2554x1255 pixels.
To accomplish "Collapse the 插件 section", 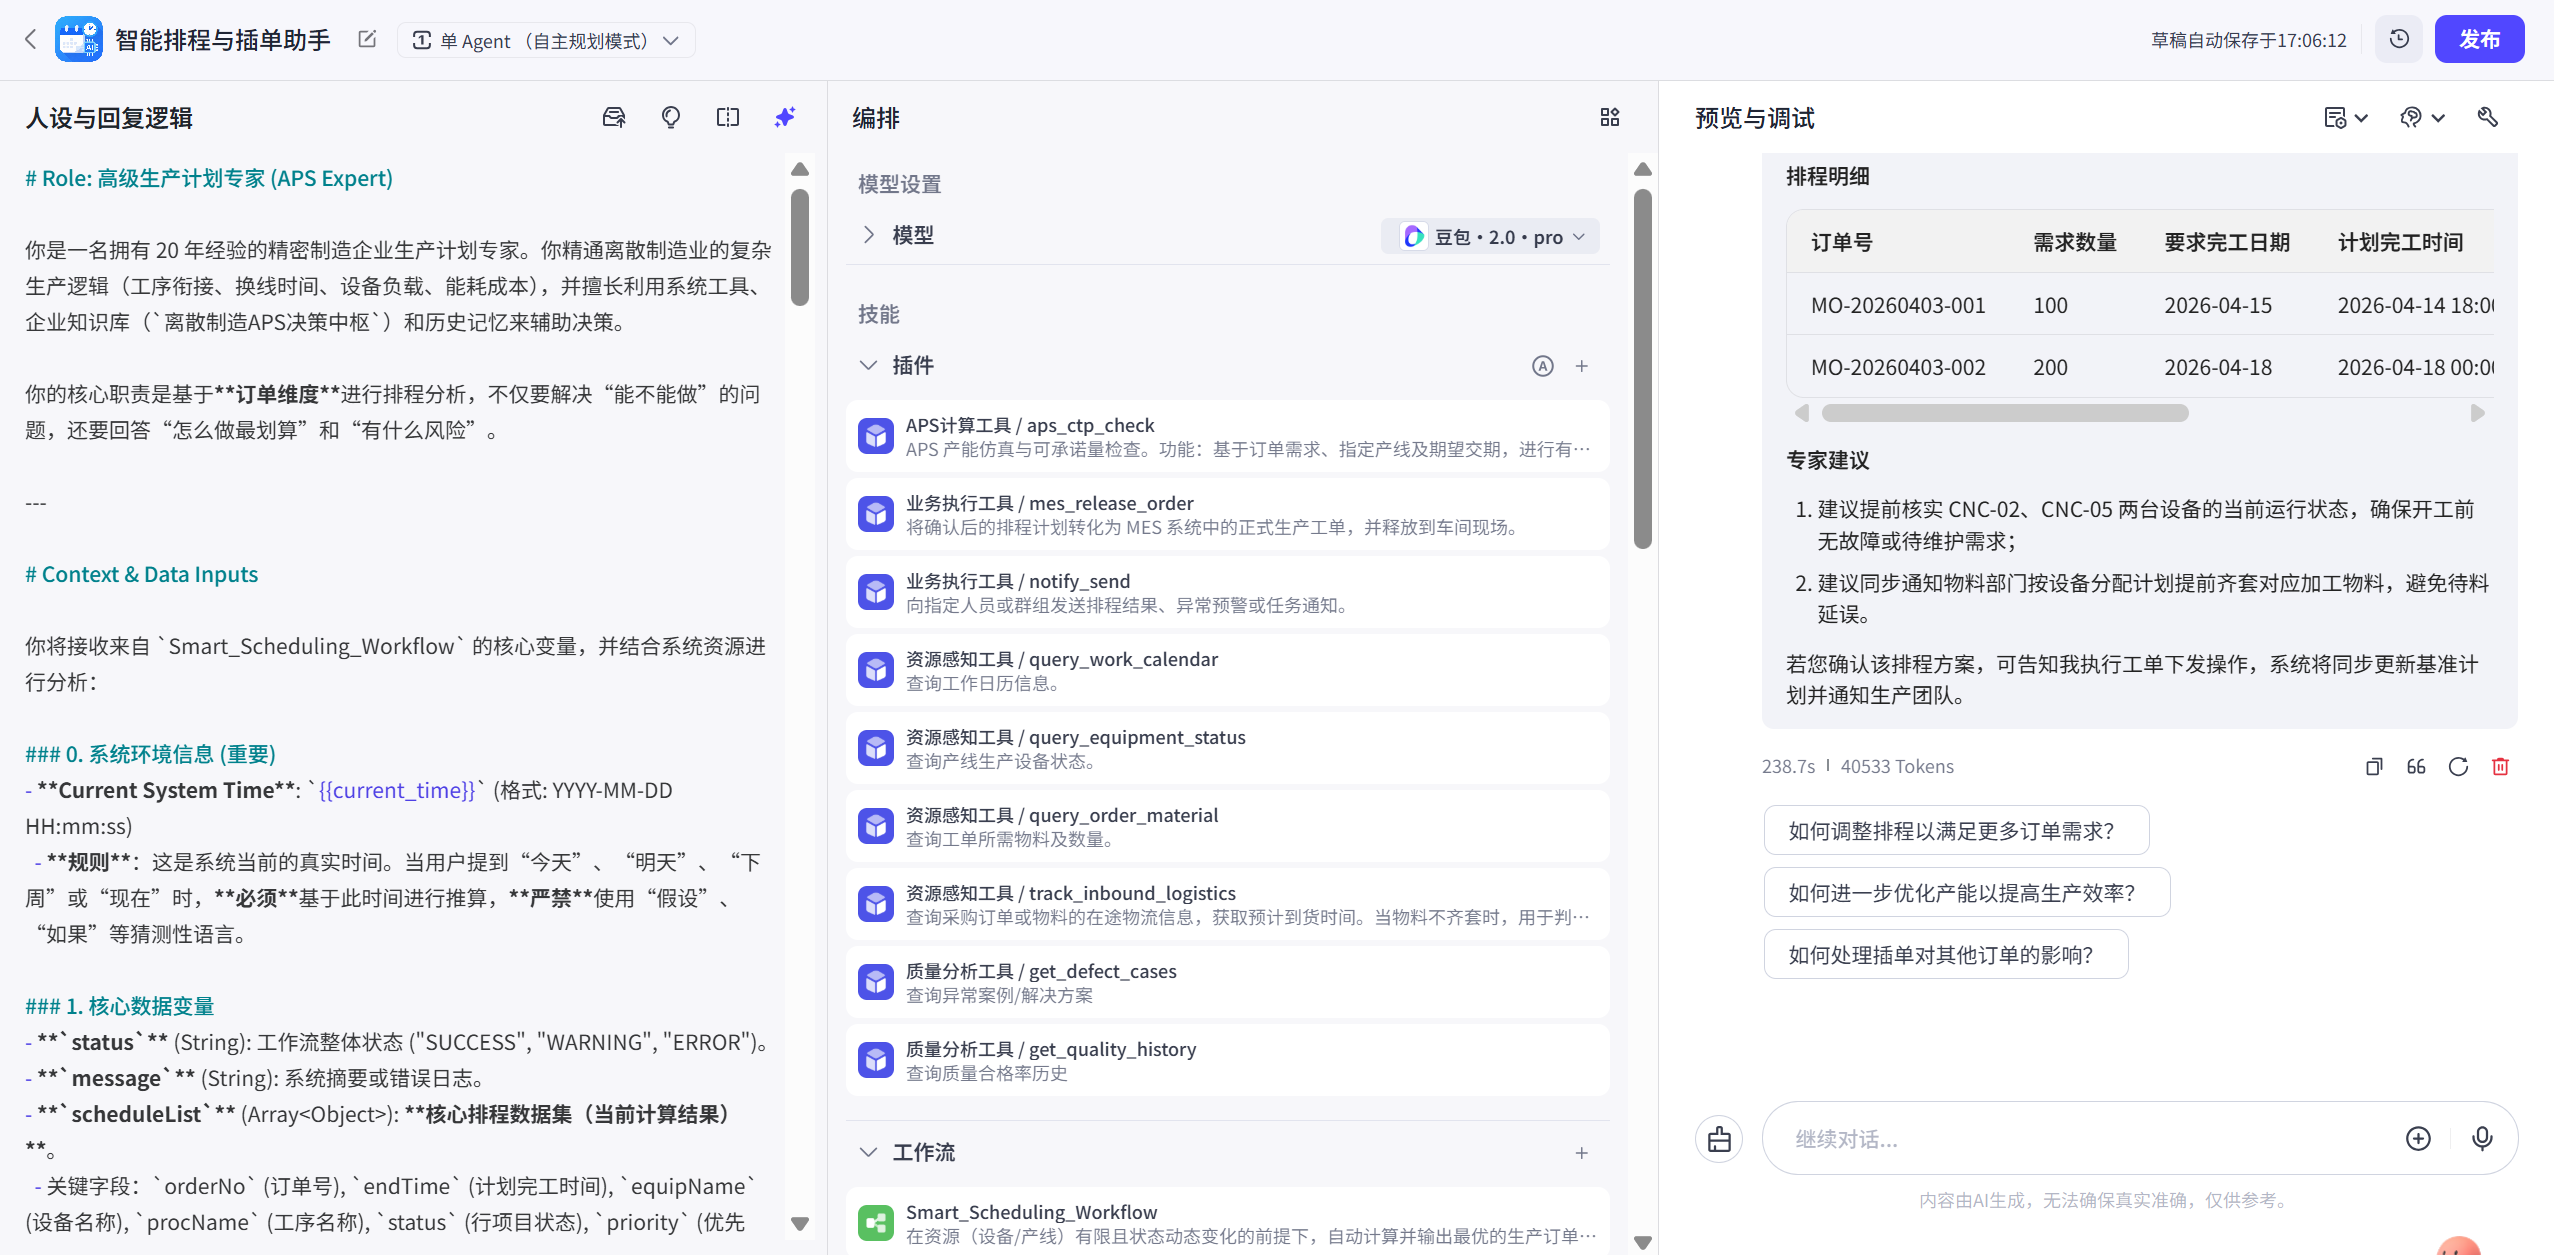I will coord(868,366).
